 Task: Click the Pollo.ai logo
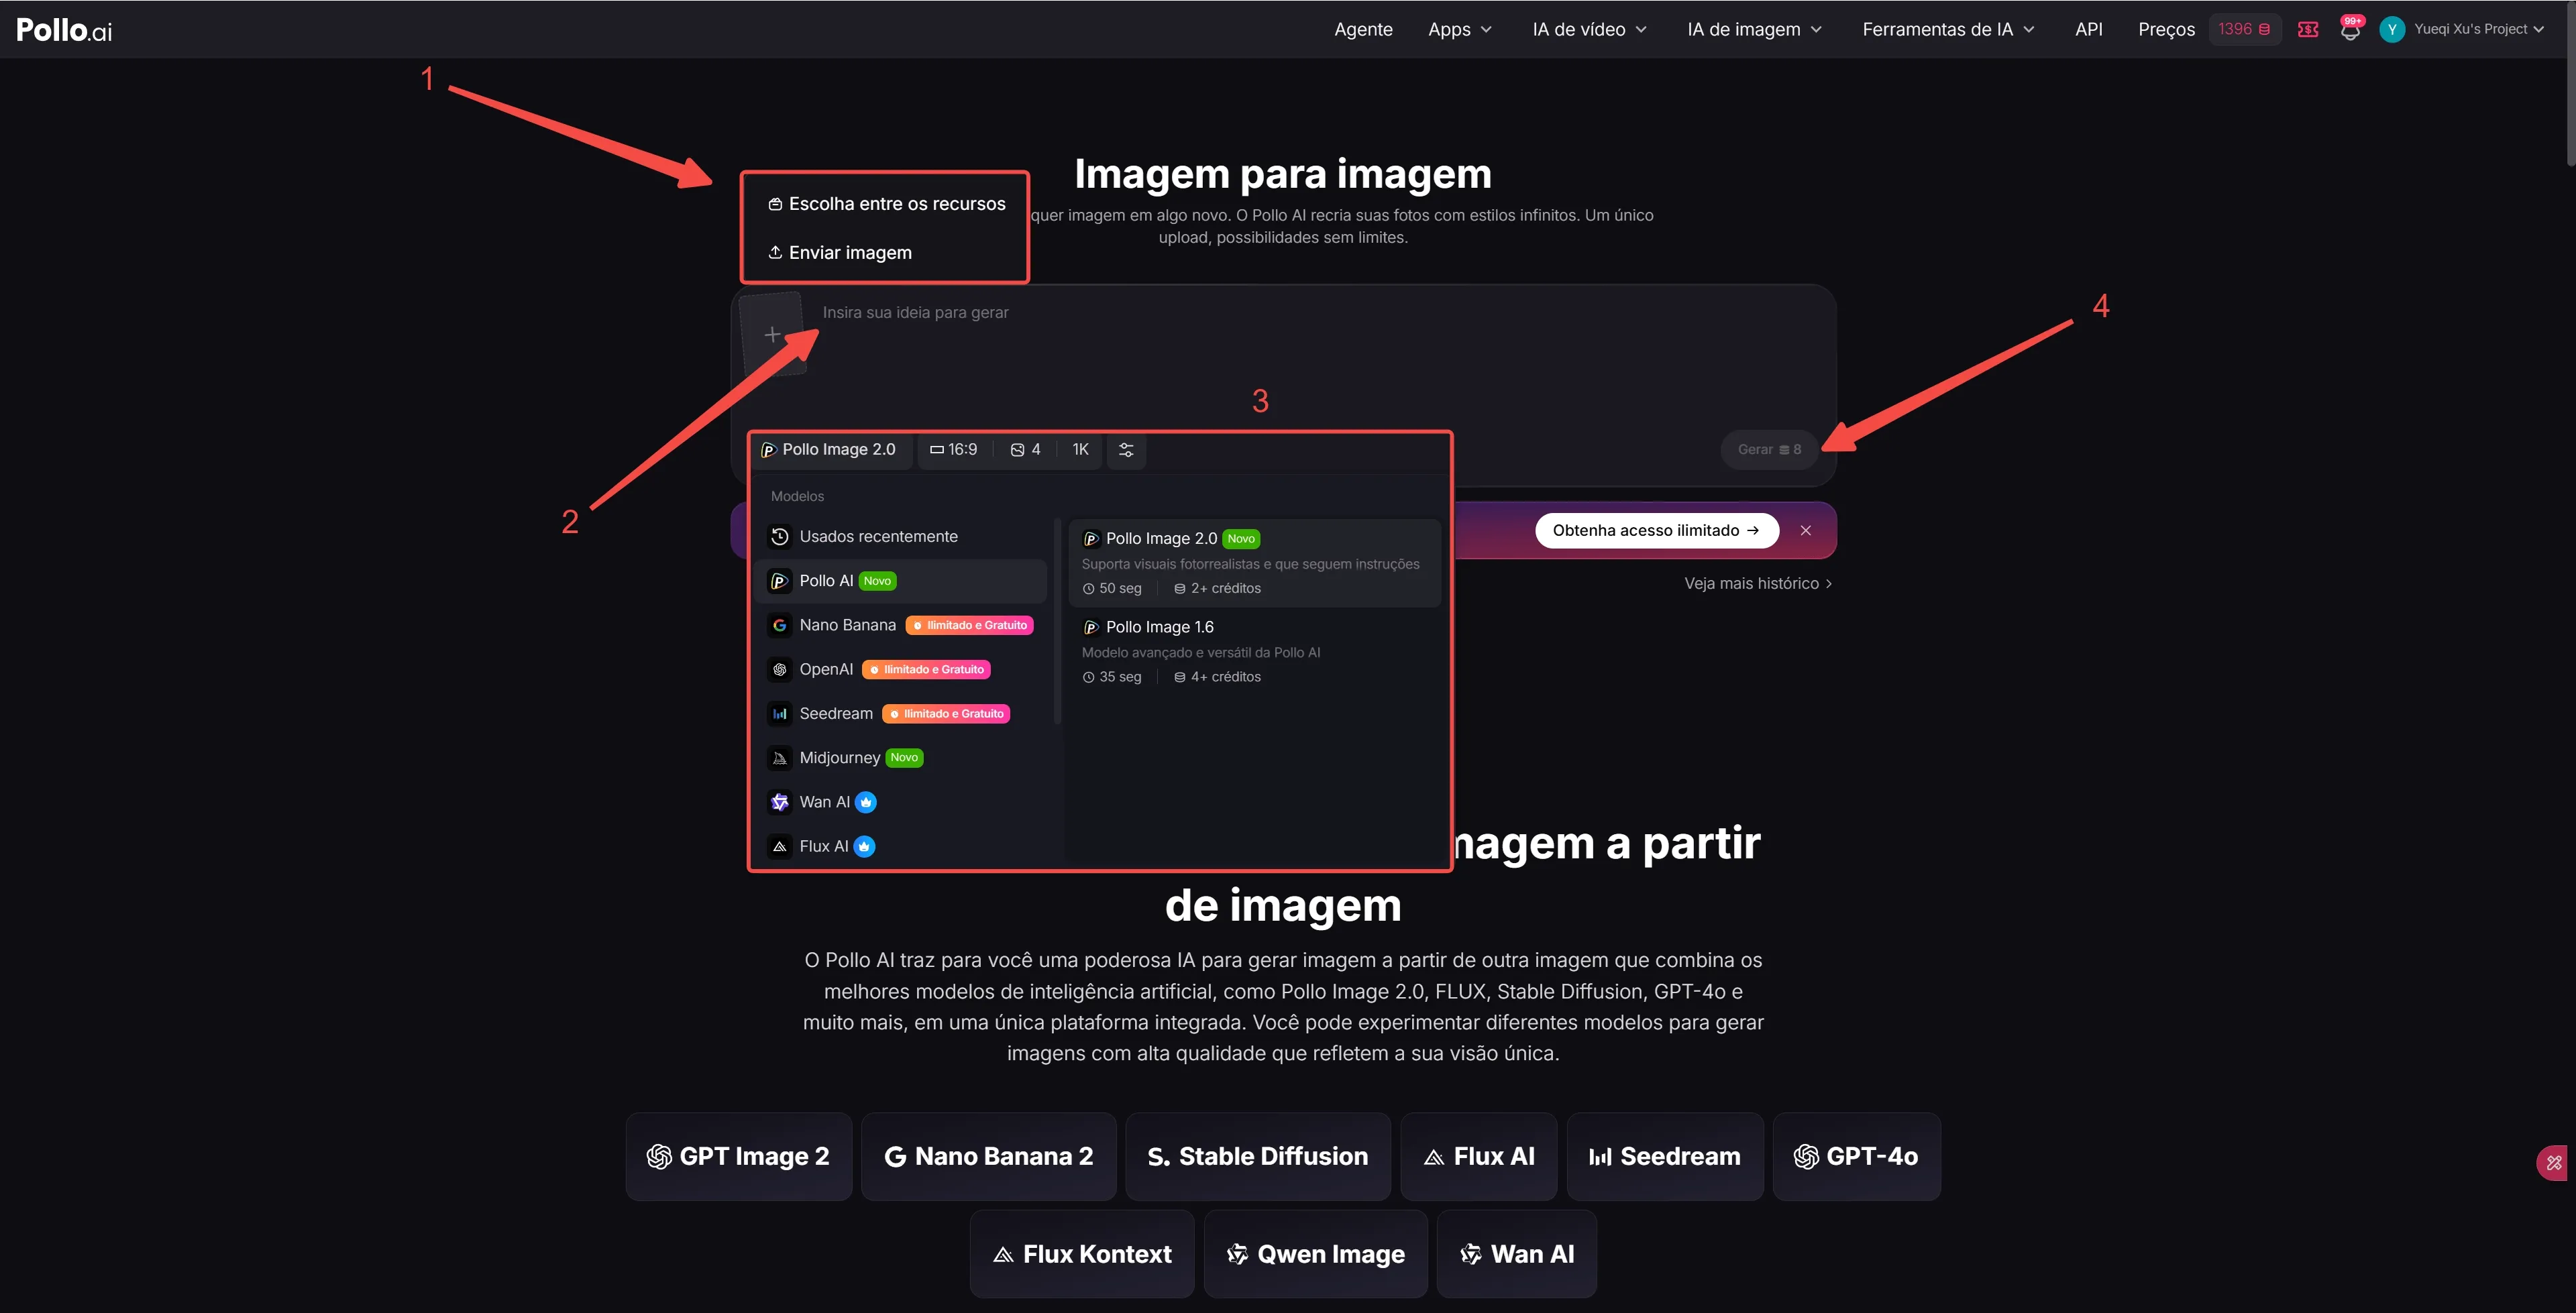64,29
